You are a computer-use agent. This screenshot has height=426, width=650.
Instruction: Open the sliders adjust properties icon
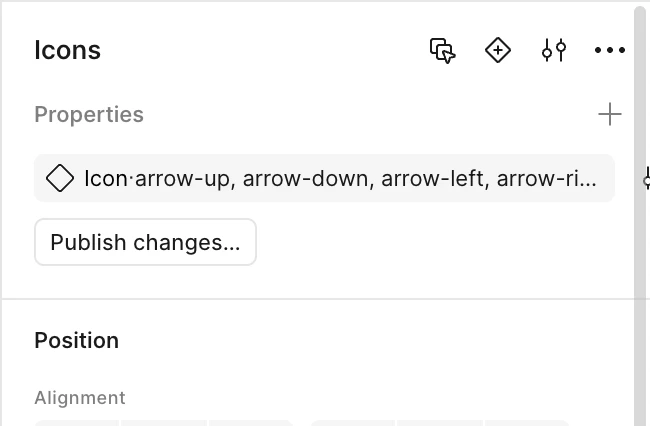[554, 51]
